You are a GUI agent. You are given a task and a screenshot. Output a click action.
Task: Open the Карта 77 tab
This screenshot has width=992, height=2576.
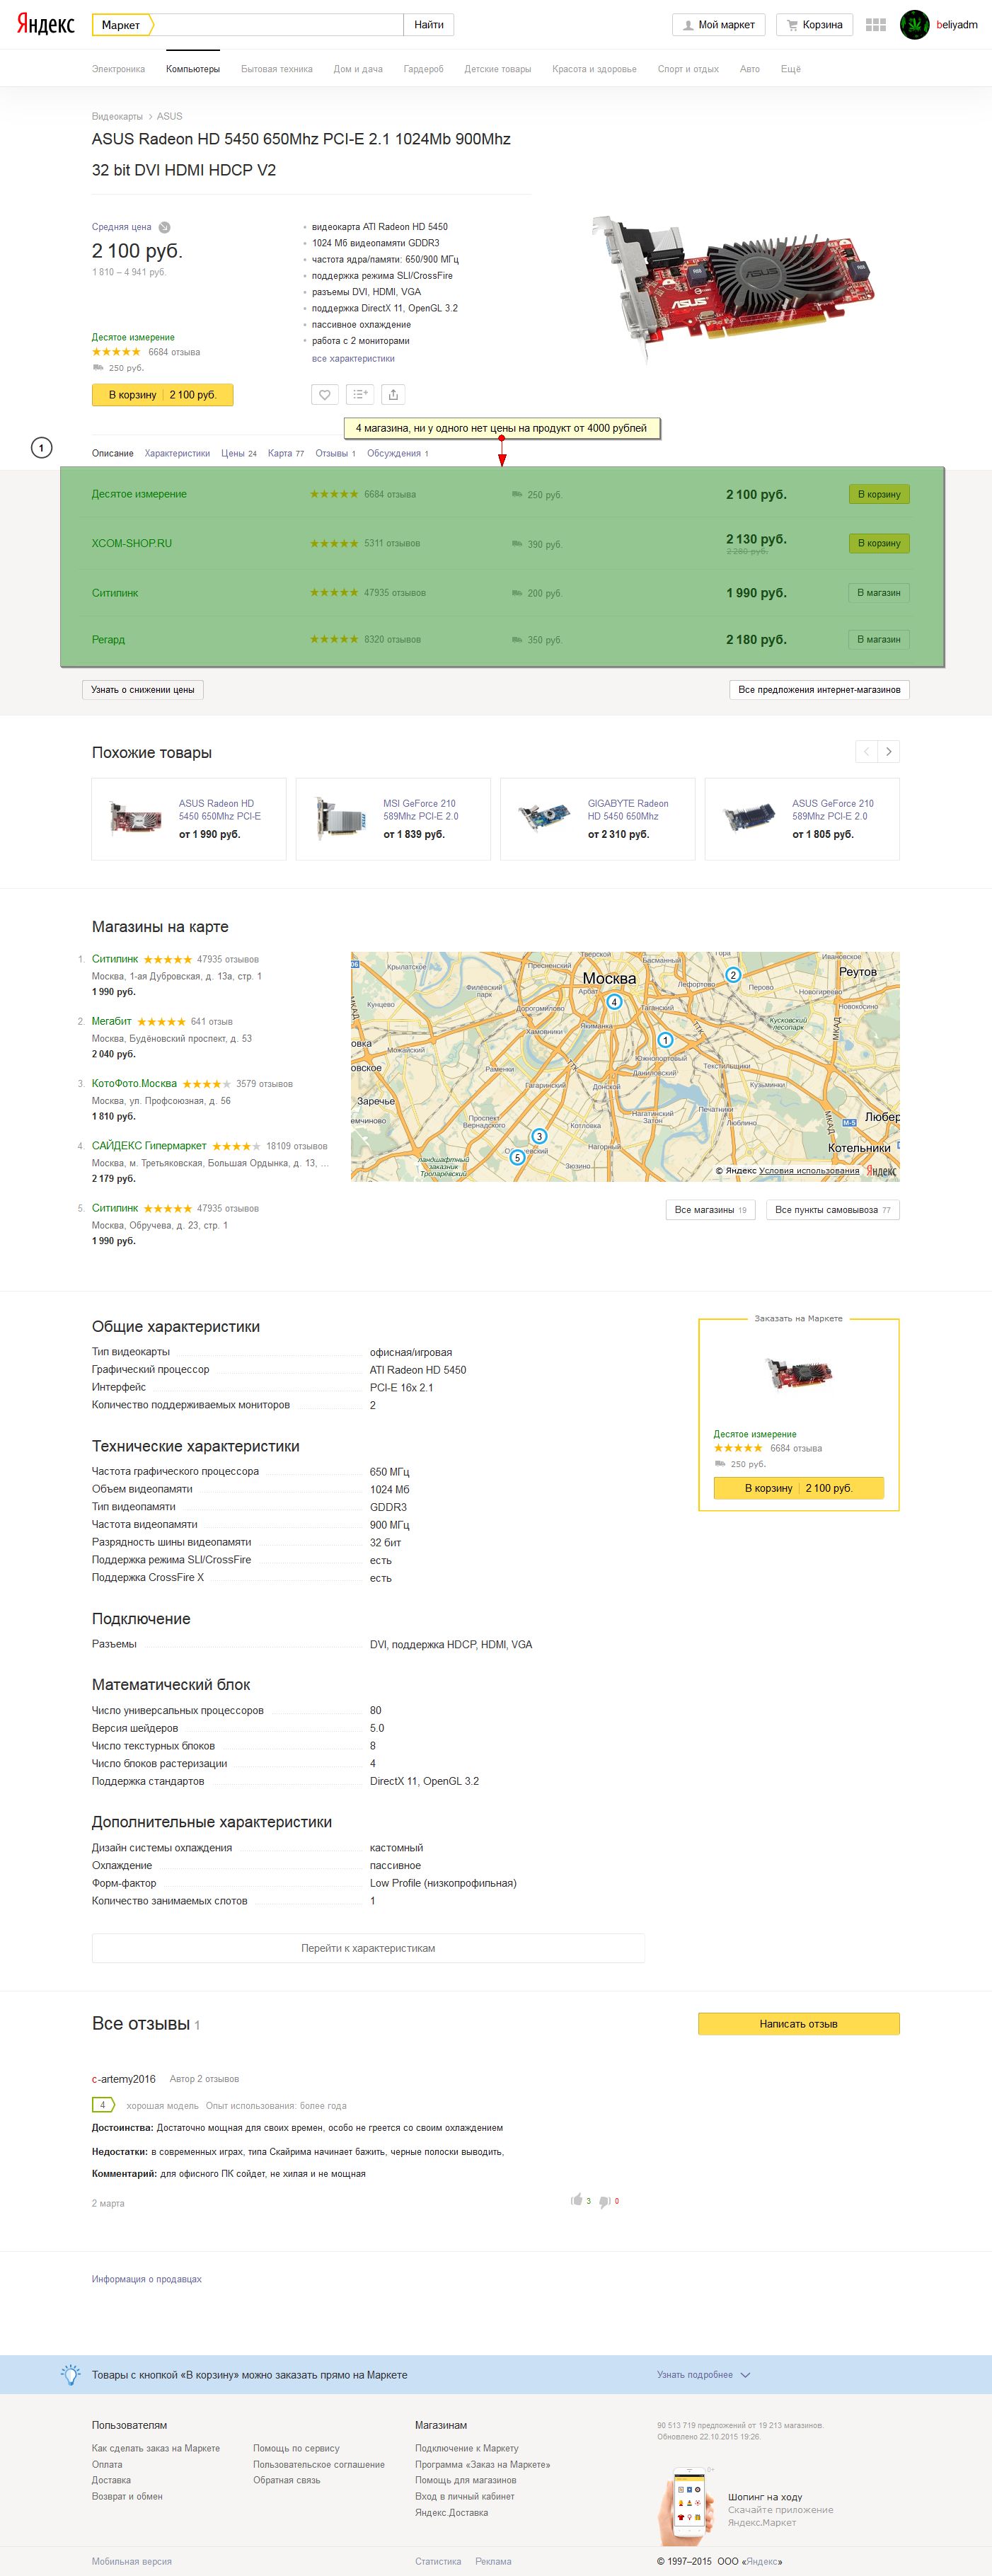pos(286,454)
